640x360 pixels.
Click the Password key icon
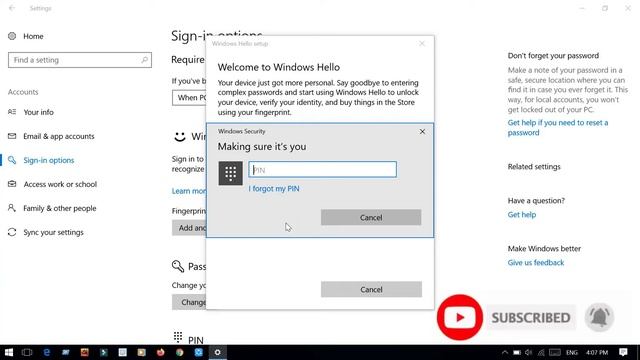point(178,267)
